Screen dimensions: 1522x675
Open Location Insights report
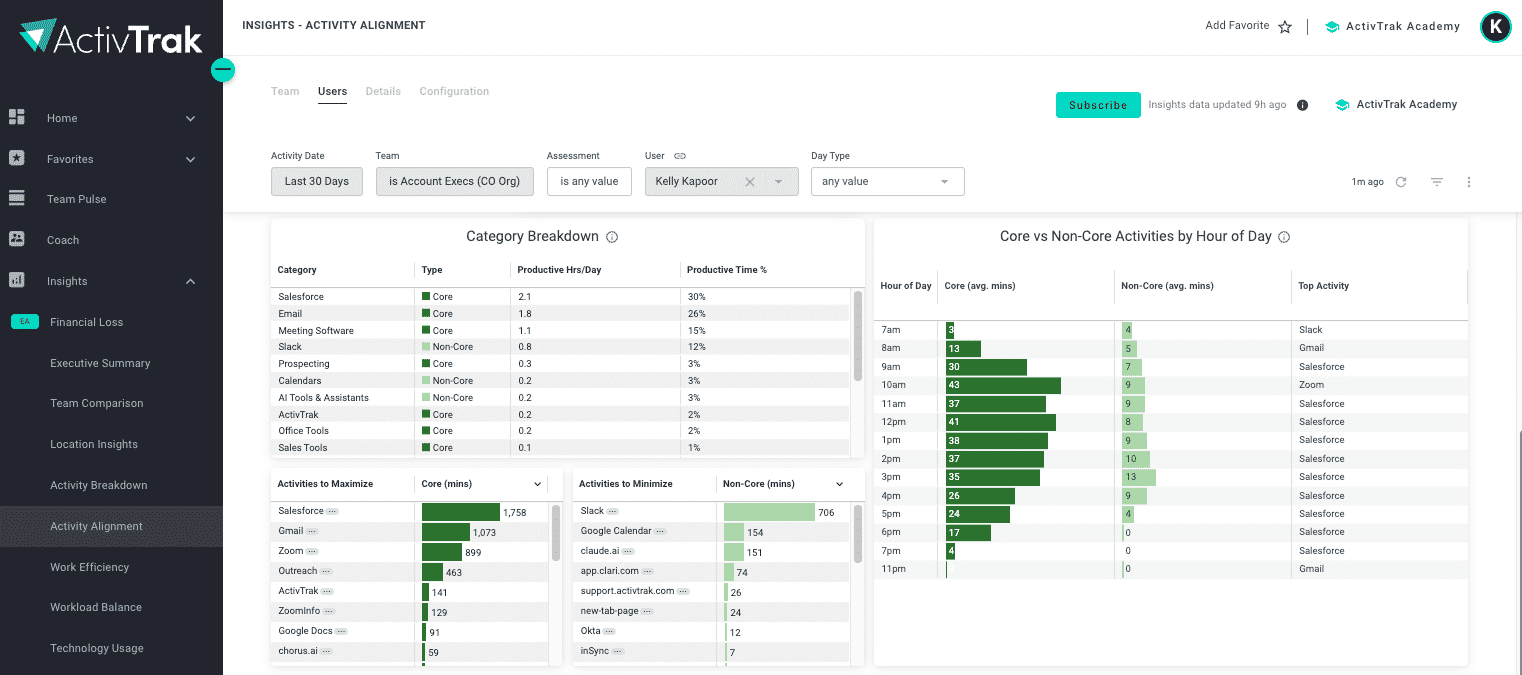coord(94,444)
